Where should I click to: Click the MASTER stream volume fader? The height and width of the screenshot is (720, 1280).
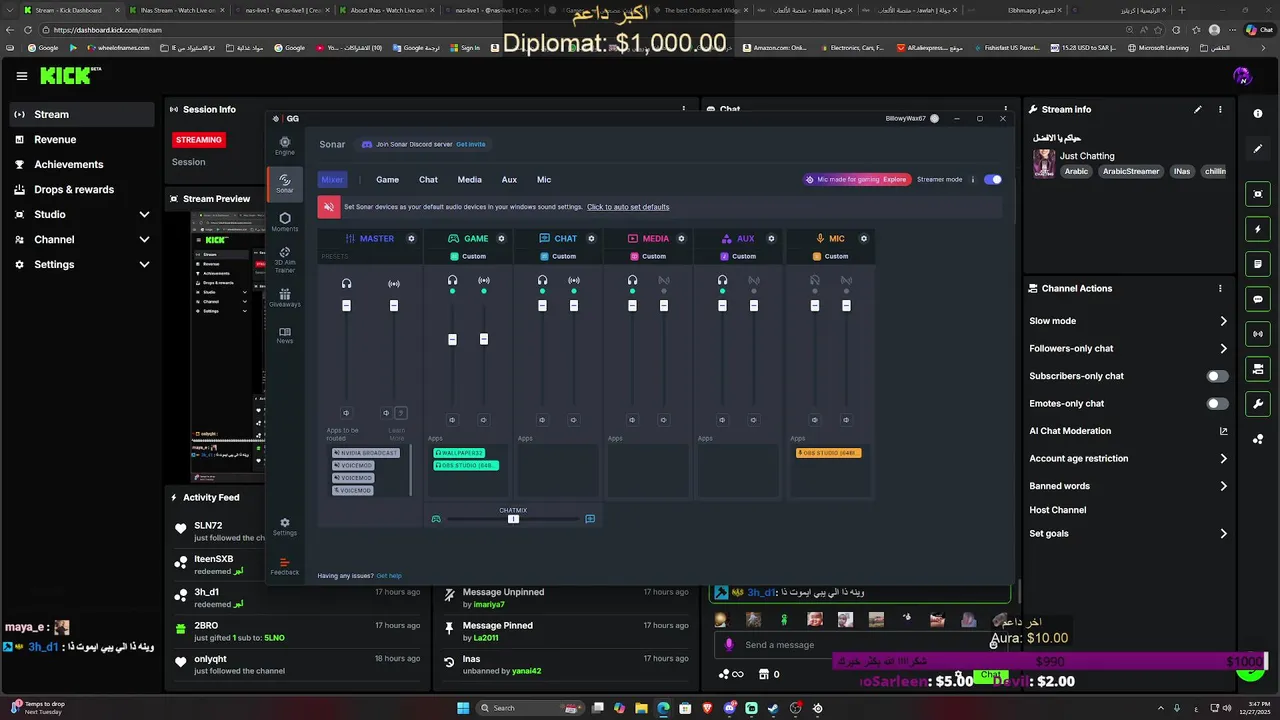394,305
